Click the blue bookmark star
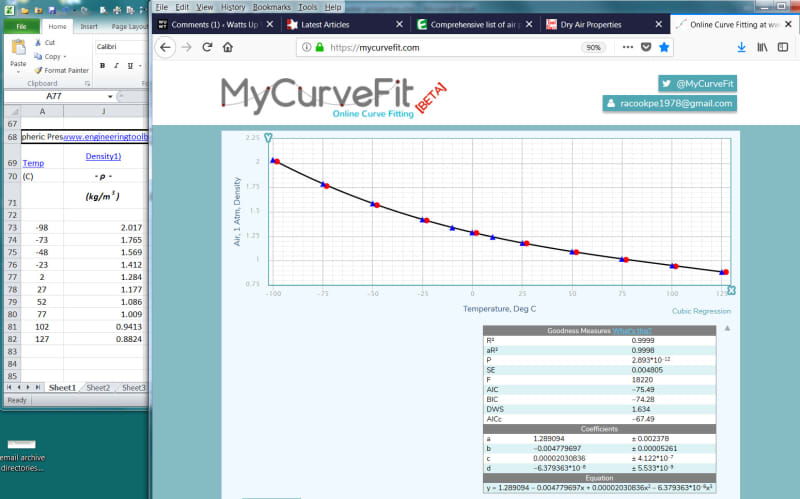 [x=664, y=47]
